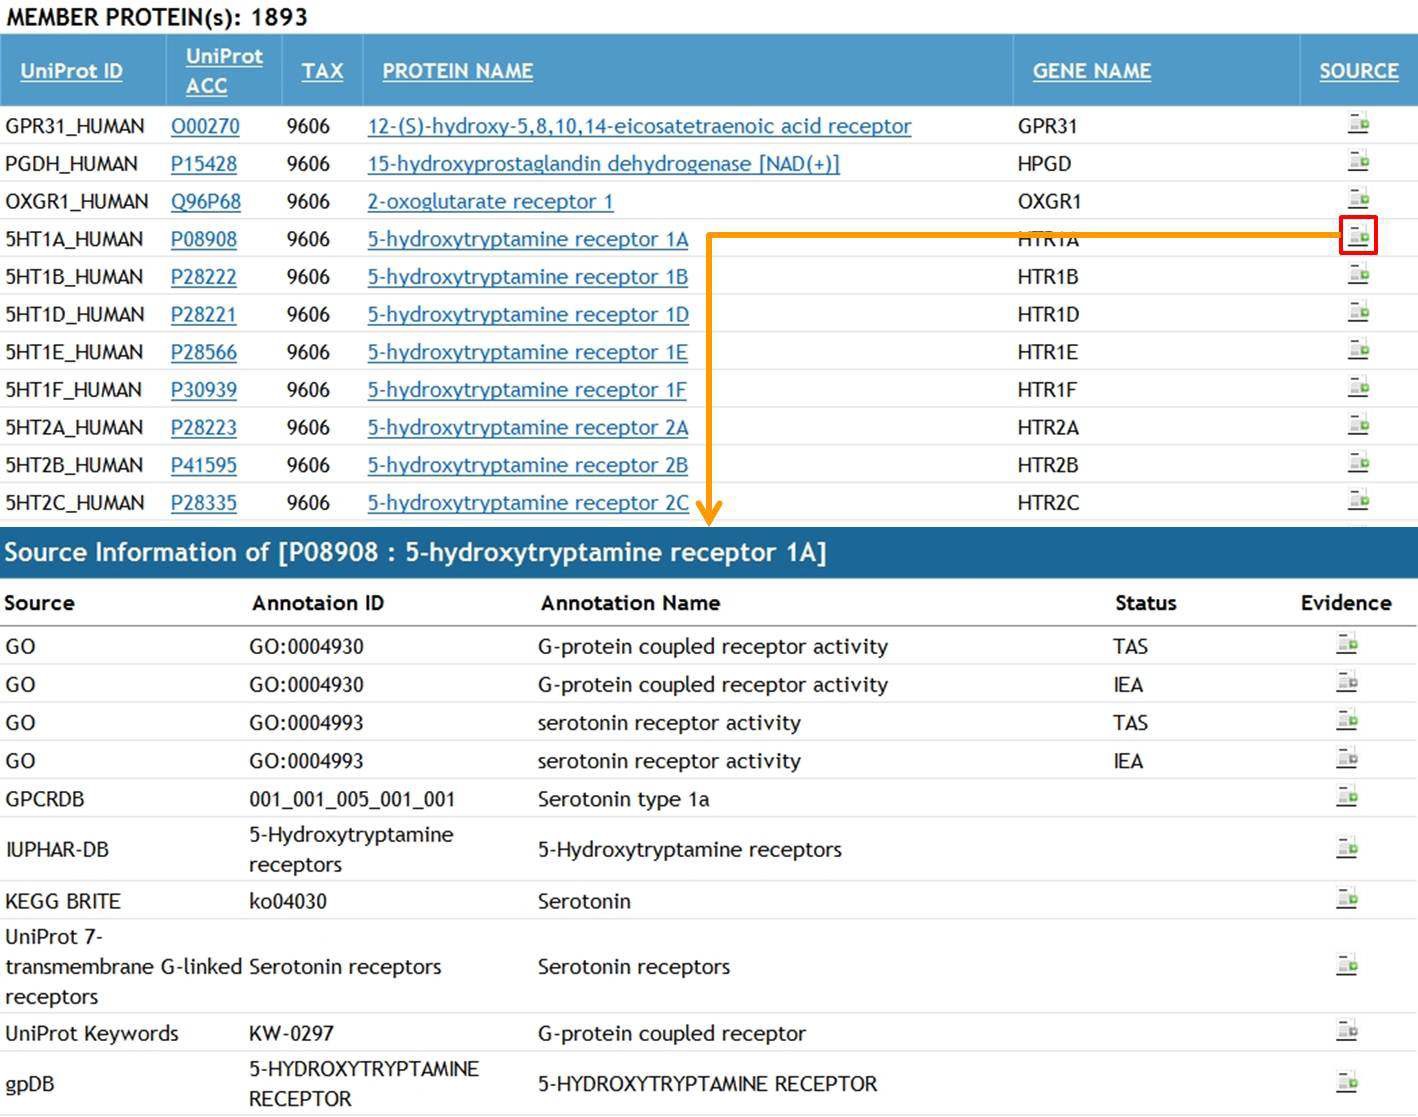View evidence for GO:0004993 TAS annotation
The image size is (1418, 1117).
click(x=1347, y=720)
